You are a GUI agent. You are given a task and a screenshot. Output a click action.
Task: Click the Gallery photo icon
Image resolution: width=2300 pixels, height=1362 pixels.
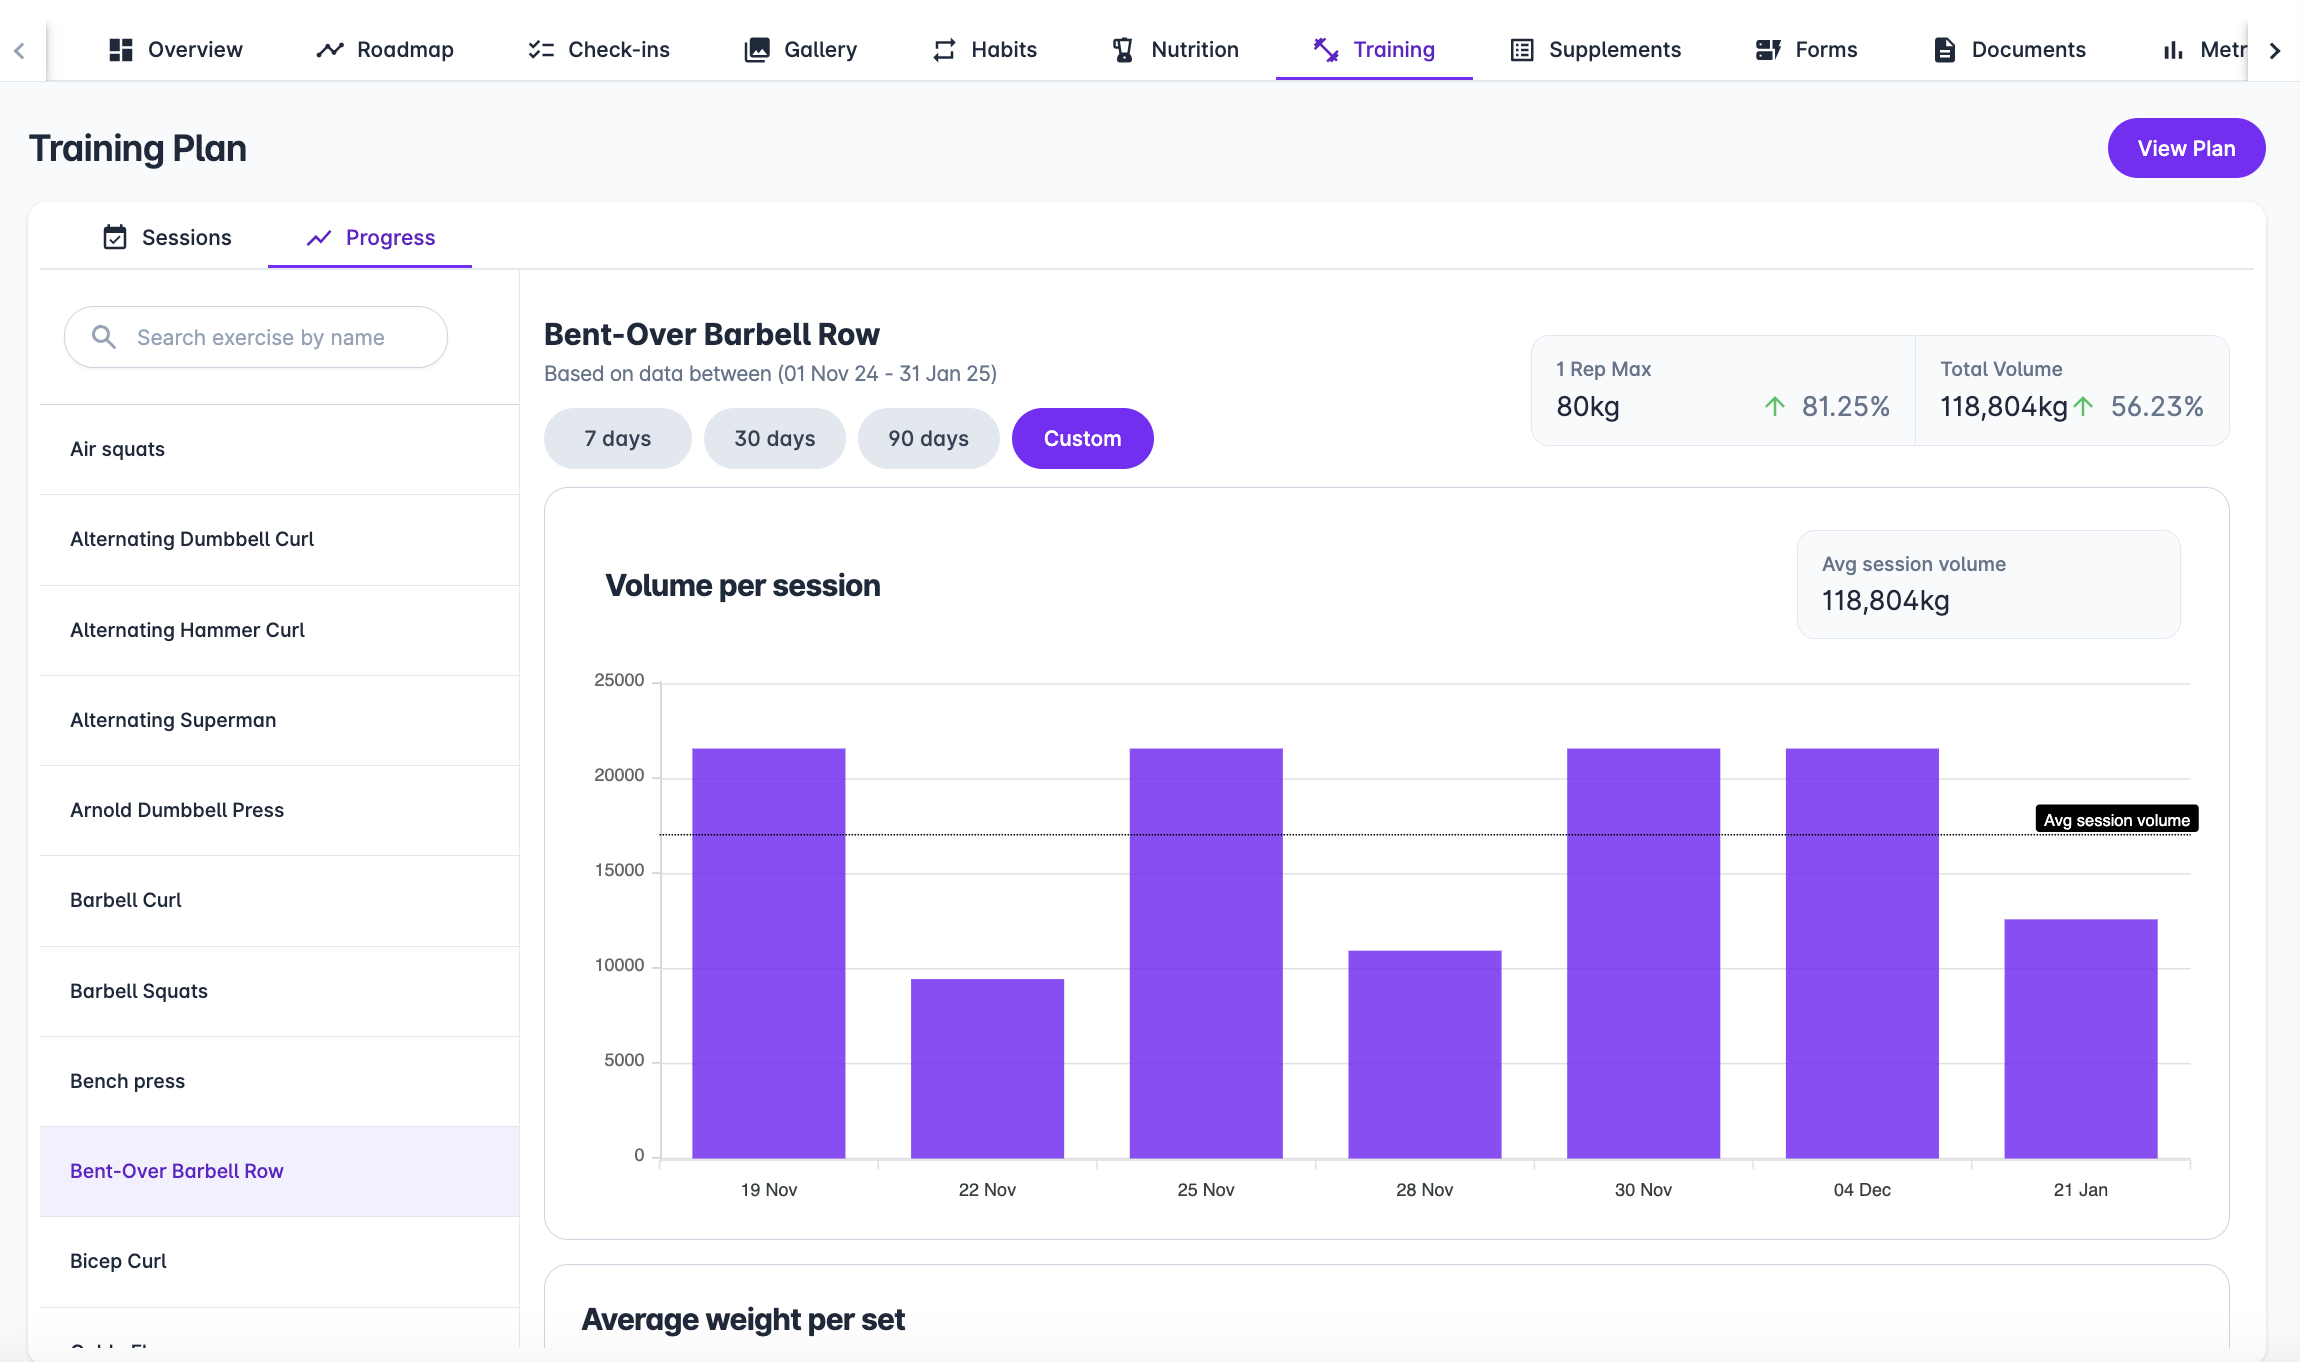click(x=757, y=50)
